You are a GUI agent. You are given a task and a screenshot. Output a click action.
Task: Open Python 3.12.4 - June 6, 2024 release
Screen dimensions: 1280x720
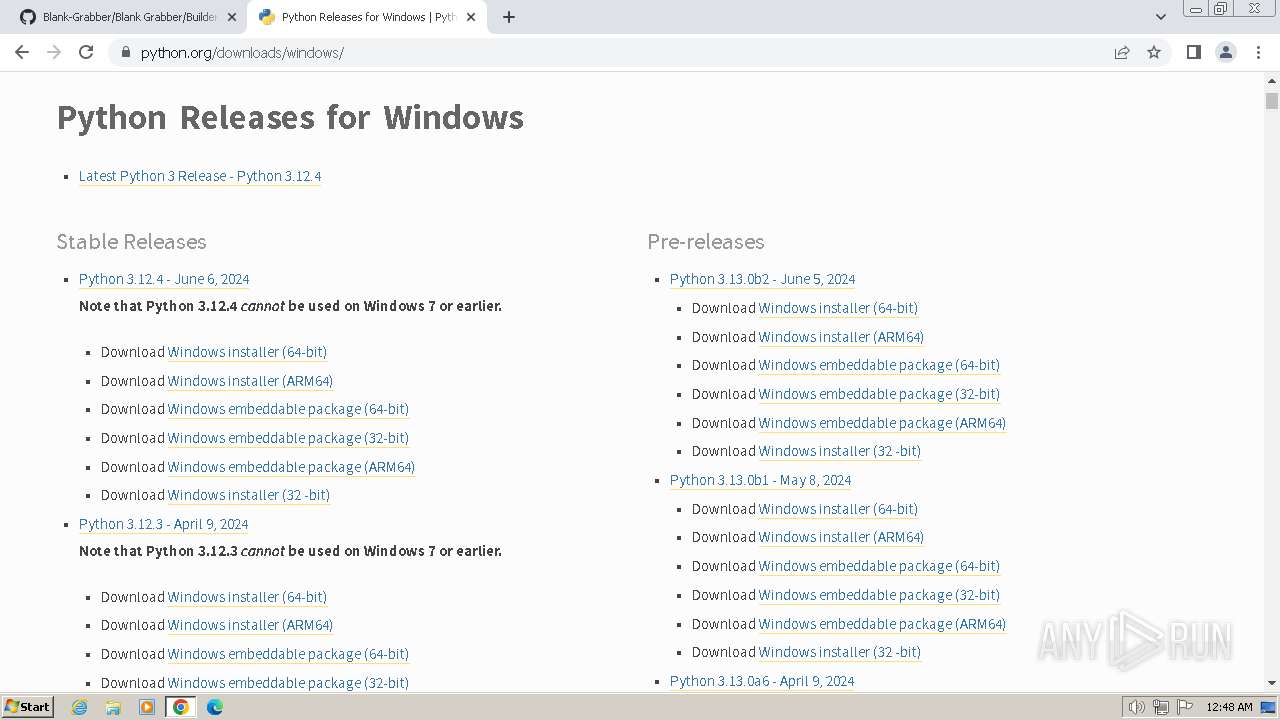(164, 279)
